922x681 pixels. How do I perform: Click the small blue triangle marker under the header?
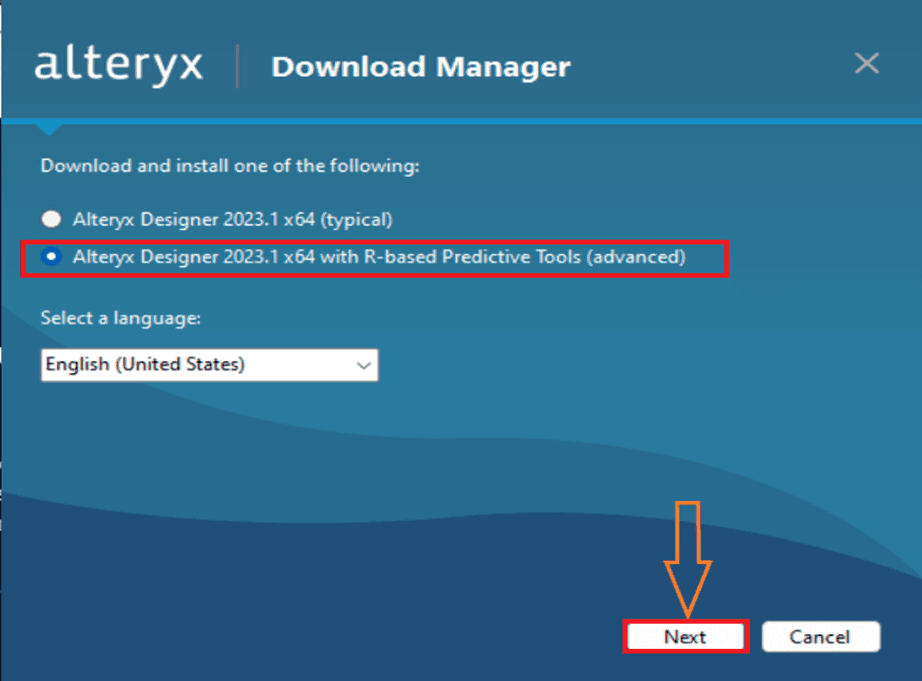coord(49,130)
